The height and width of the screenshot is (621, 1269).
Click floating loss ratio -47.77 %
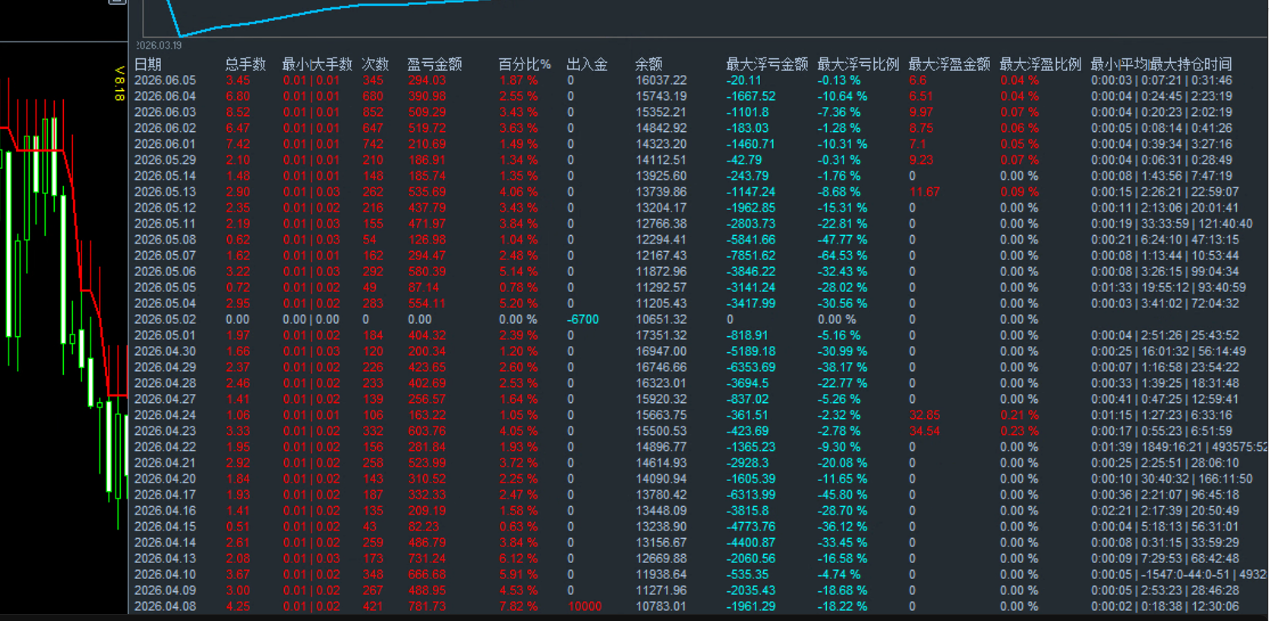pos(842,240)
